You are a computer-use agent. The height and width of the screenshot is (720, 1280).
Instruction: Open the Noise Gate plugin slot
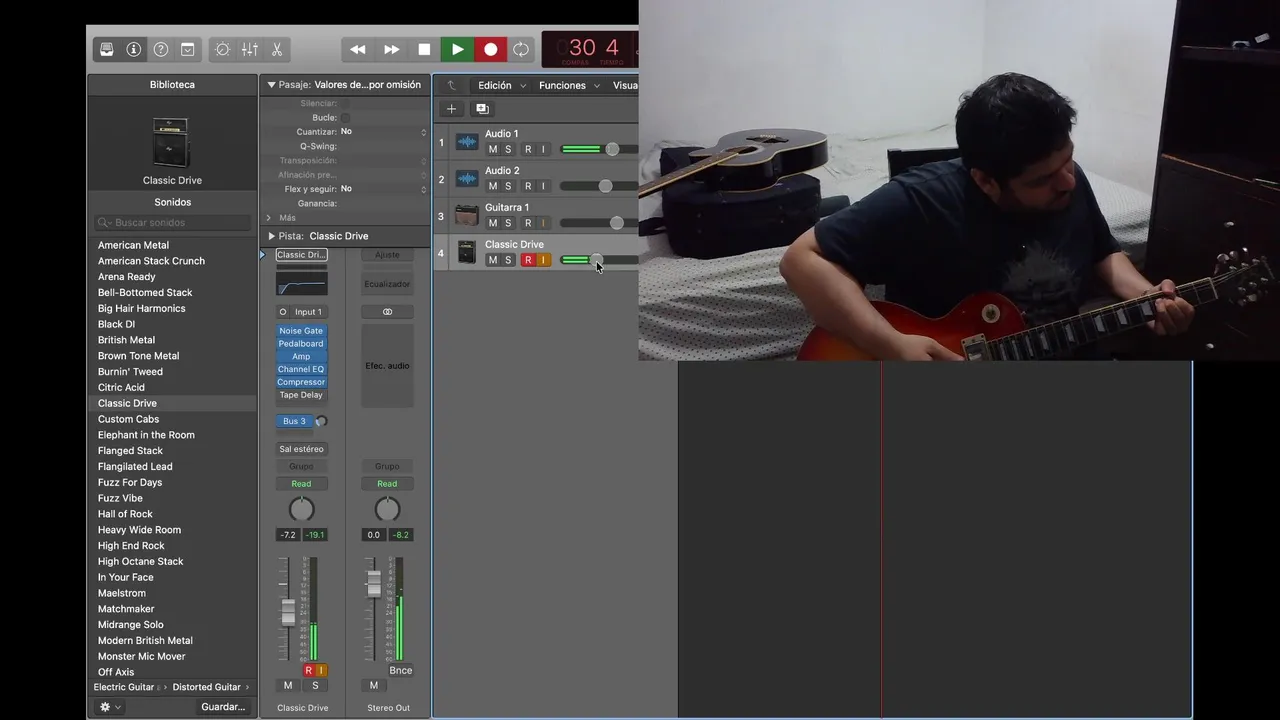click(301, 331)
